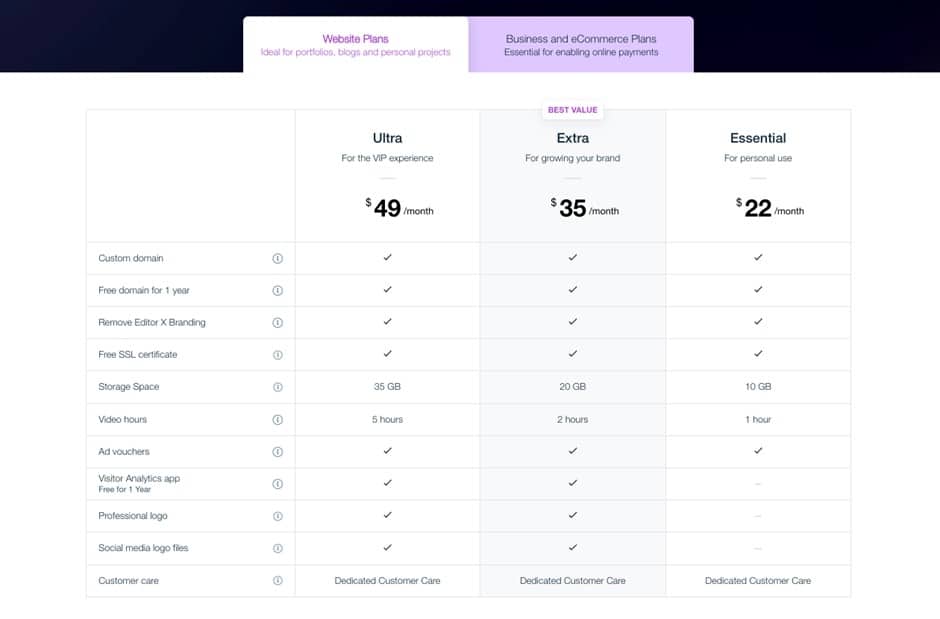This screenshot has width=940, height=619.
Task: Click info icon for Free domain for 1 year
Action: (x=278, y=290)
